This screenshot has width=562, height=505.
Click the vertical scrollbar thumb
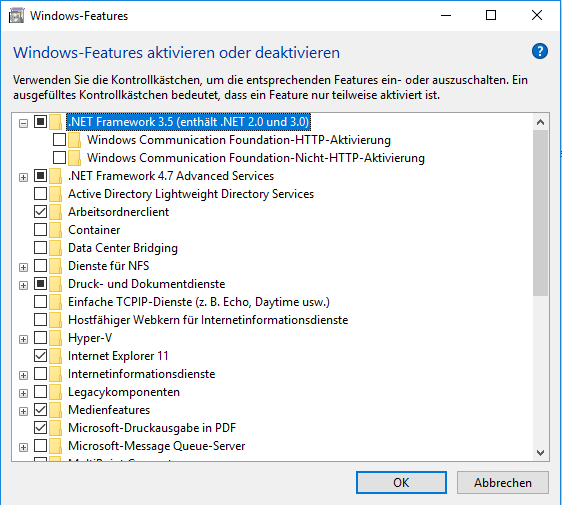[x=540, y=213]
